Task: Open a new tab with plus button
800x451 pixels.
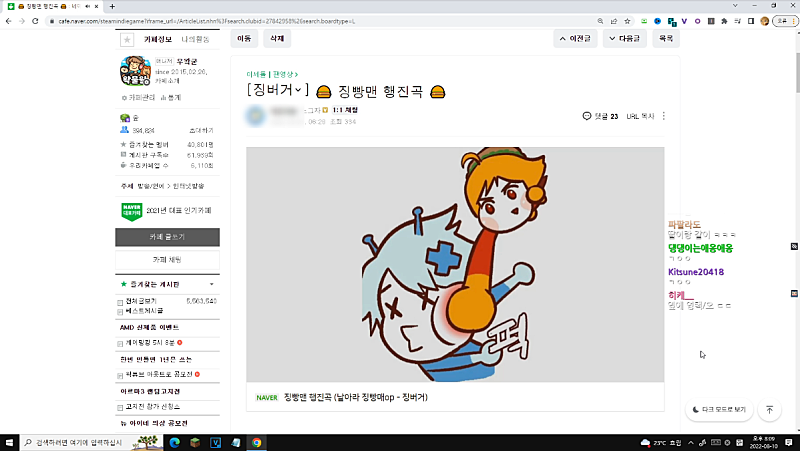Action: tap(112, 6)
